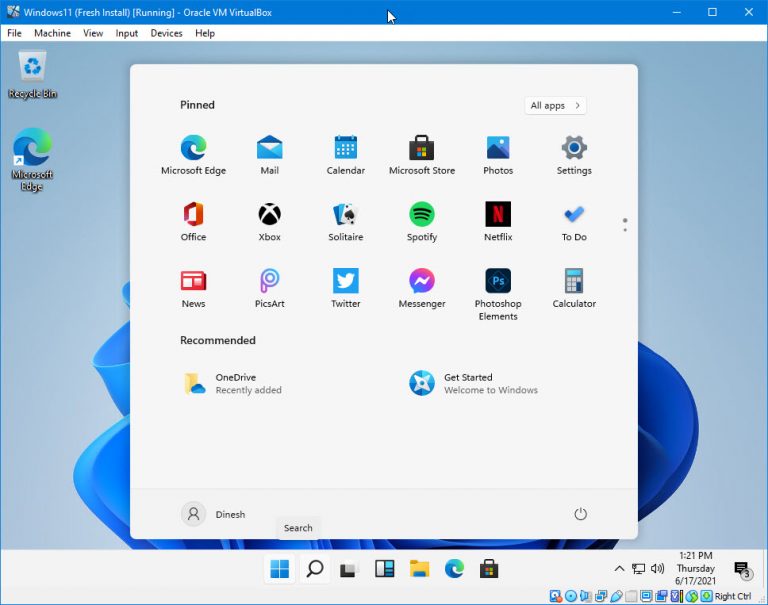
Task: Open the Recycle Bin desktop icon
Action: point(32,75)
